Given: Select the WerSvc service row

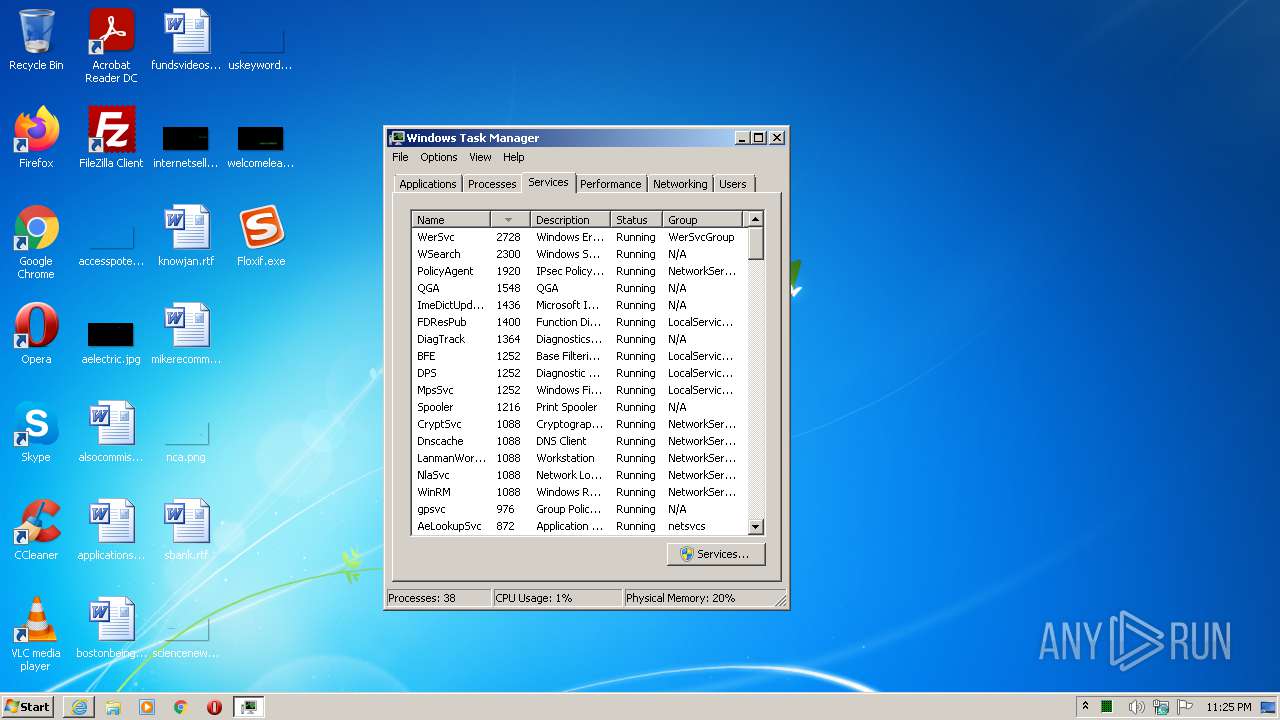Looking at the screenshot, I should click(x=579, y=237).
